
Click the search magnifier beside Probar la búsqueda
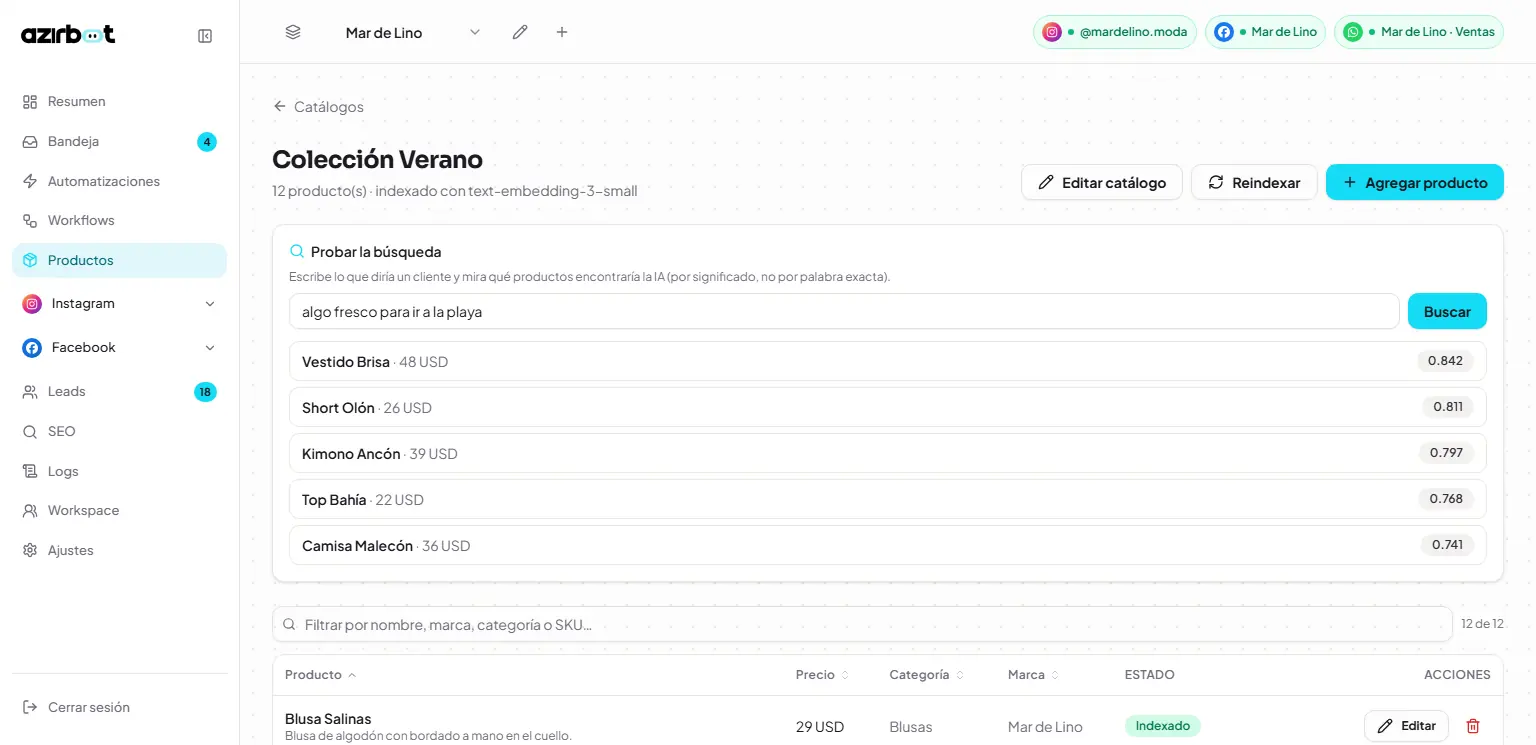pos(297,252)
